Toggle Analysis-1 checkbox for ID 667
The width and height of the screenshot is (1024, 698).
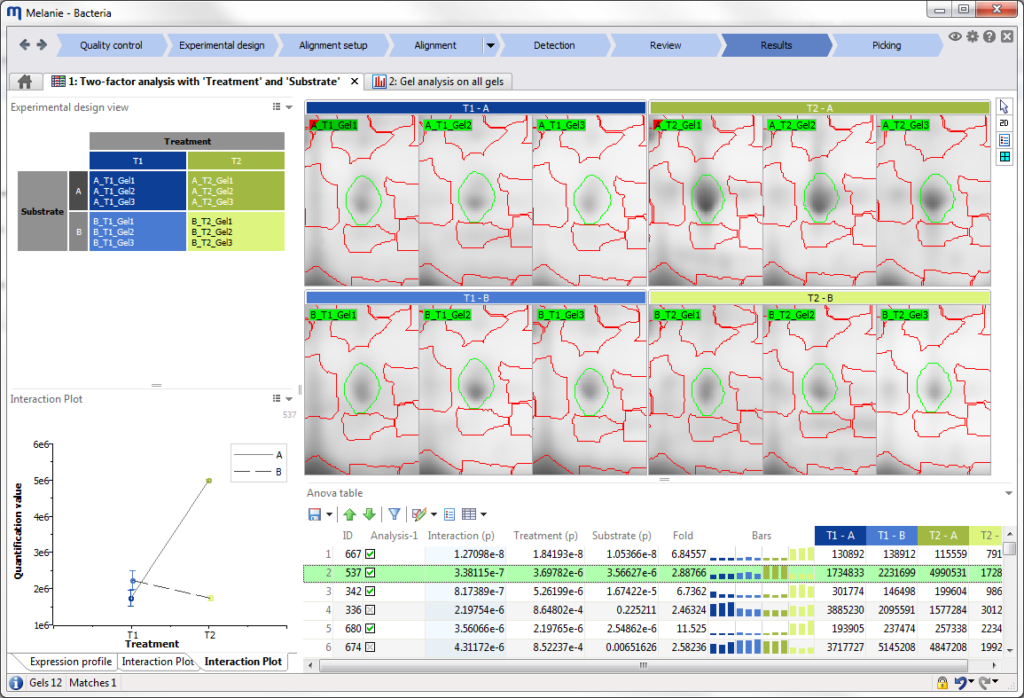370,554
